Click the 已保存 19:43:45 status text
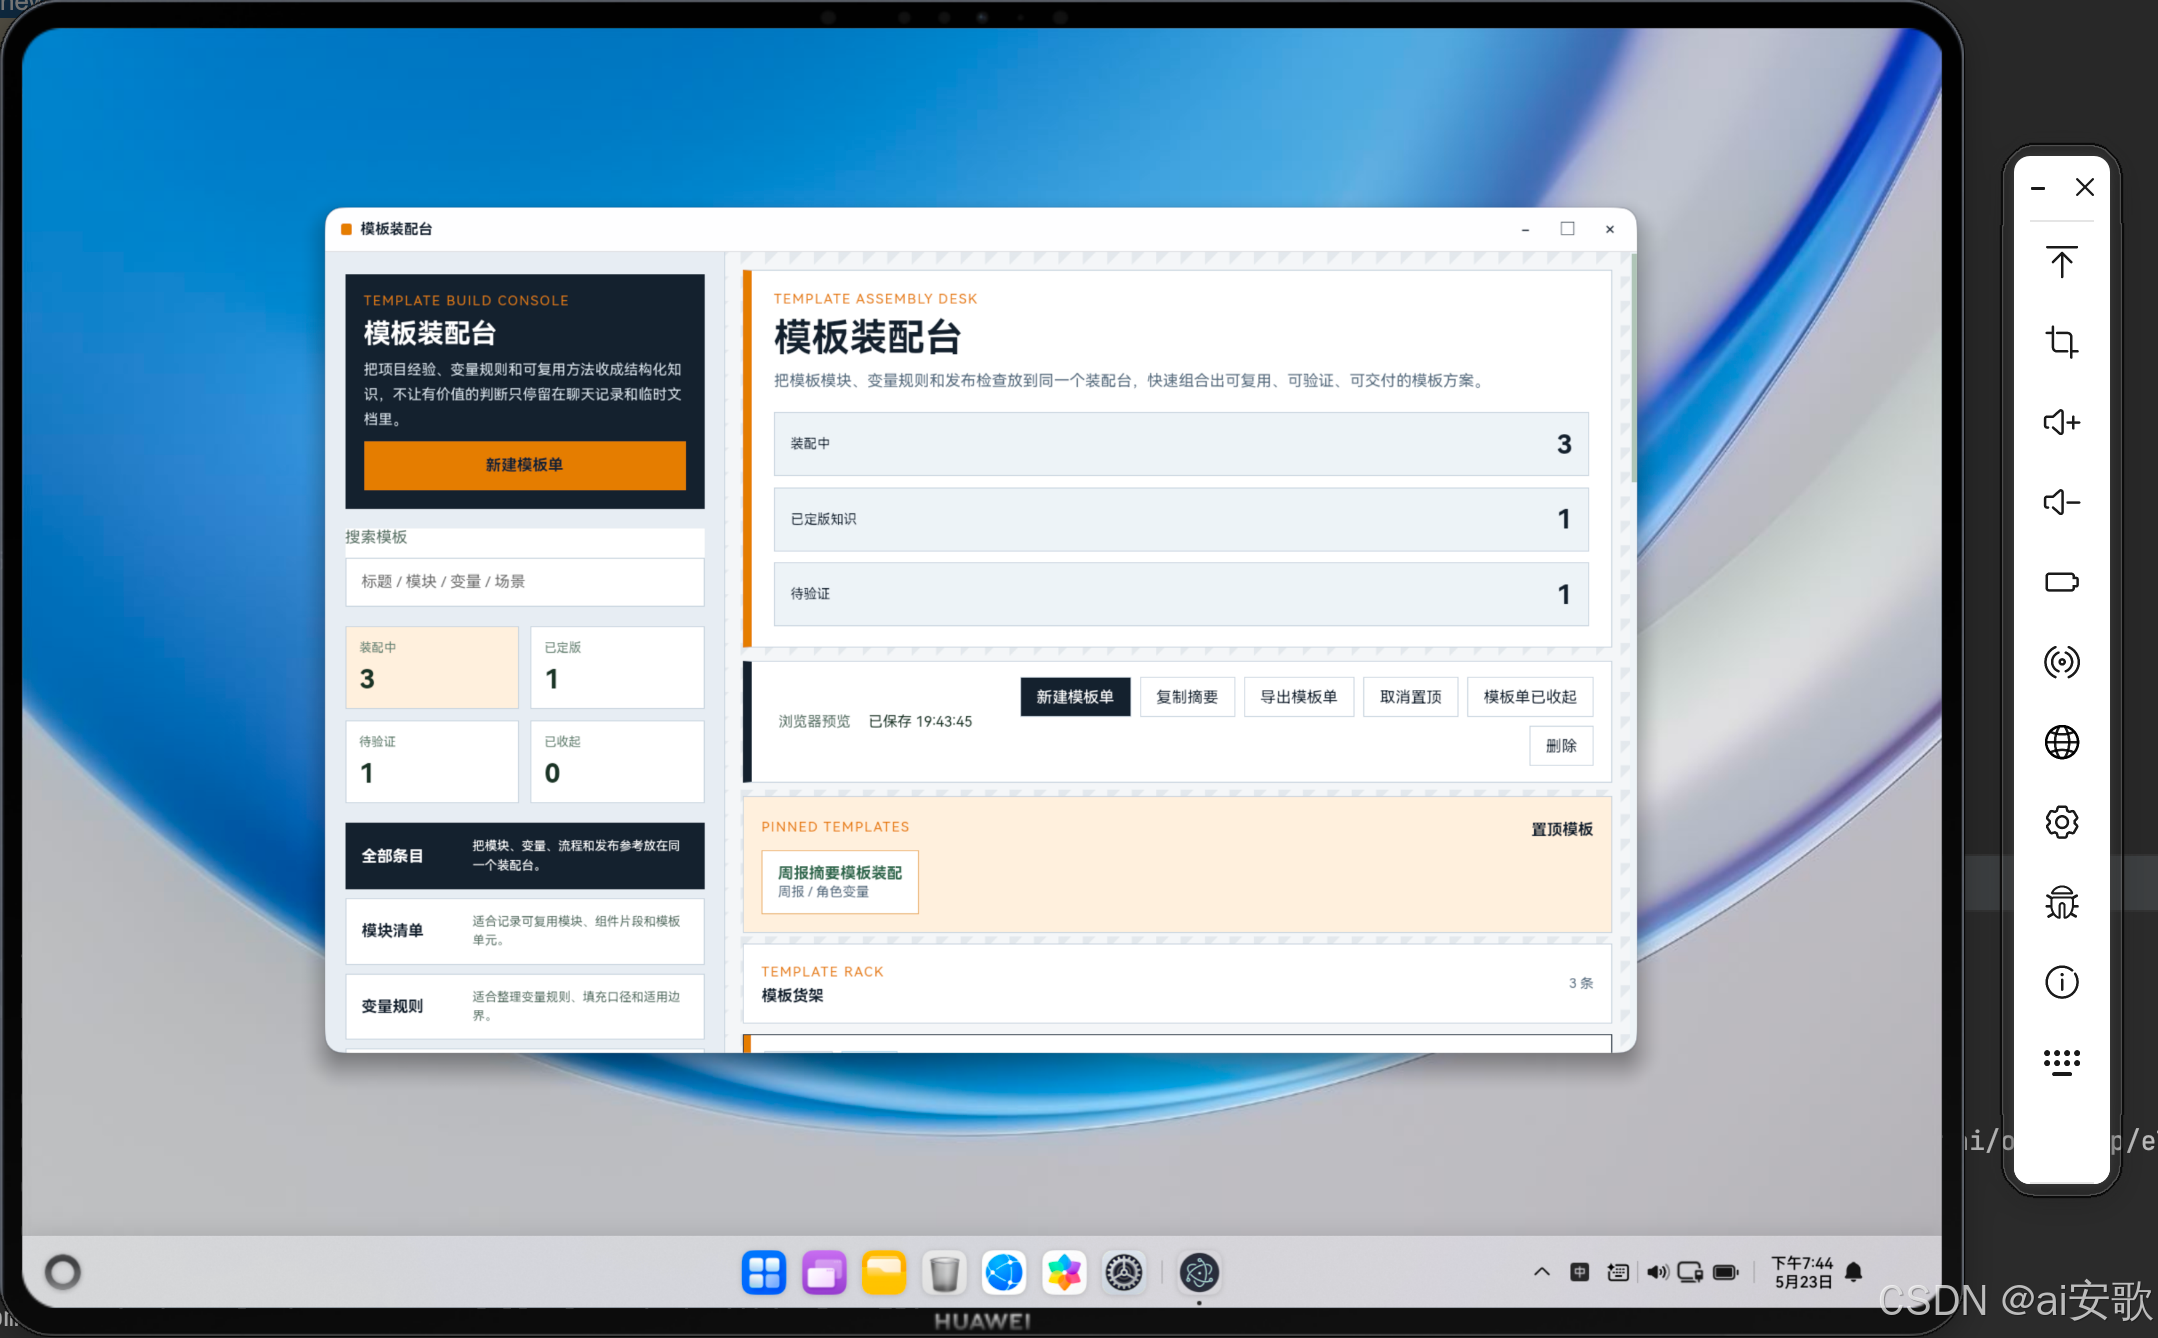The image size is (2158, 1338). pos(920,722)
